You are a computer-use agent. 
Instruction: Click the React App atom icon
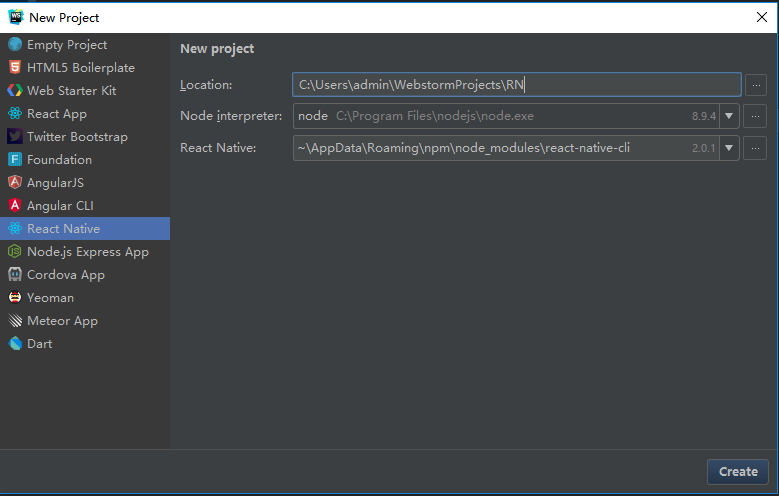(x=15, y=113)
